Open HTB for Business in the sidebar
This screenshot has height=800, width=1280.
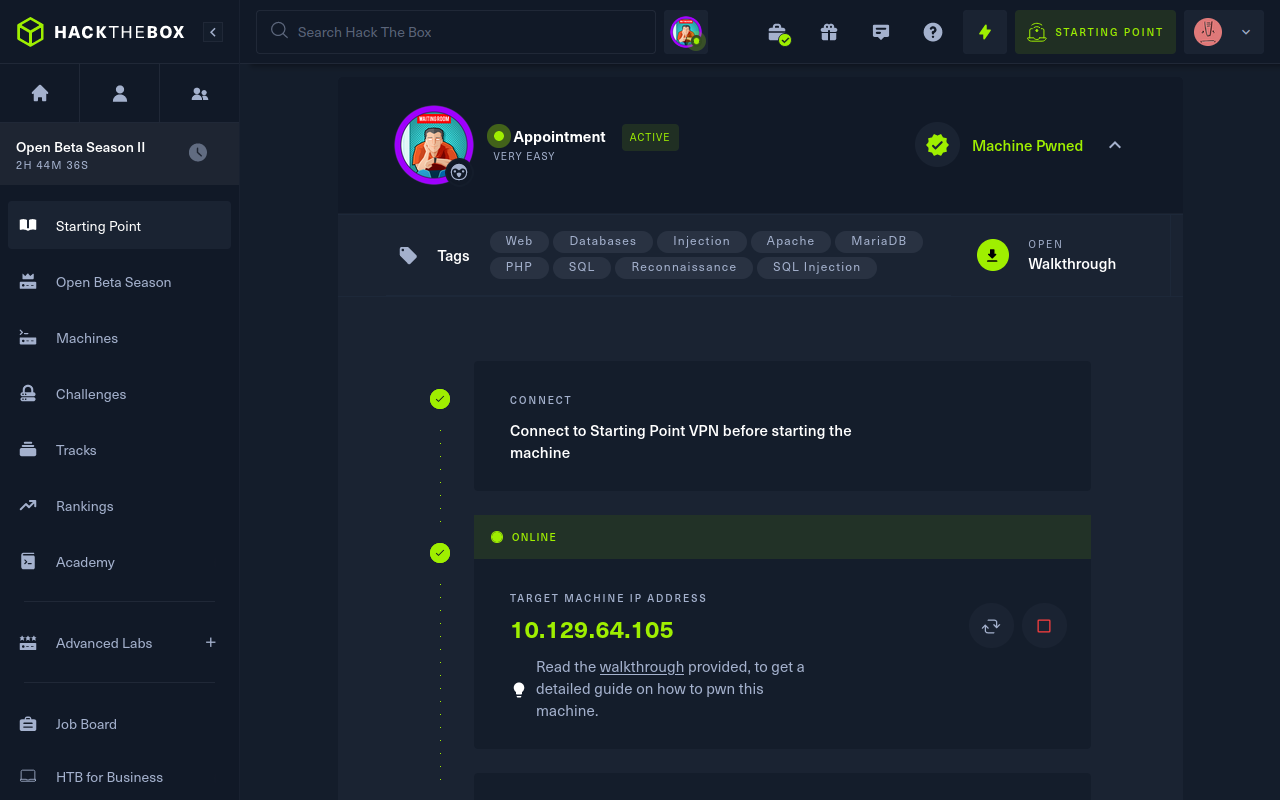119,777
